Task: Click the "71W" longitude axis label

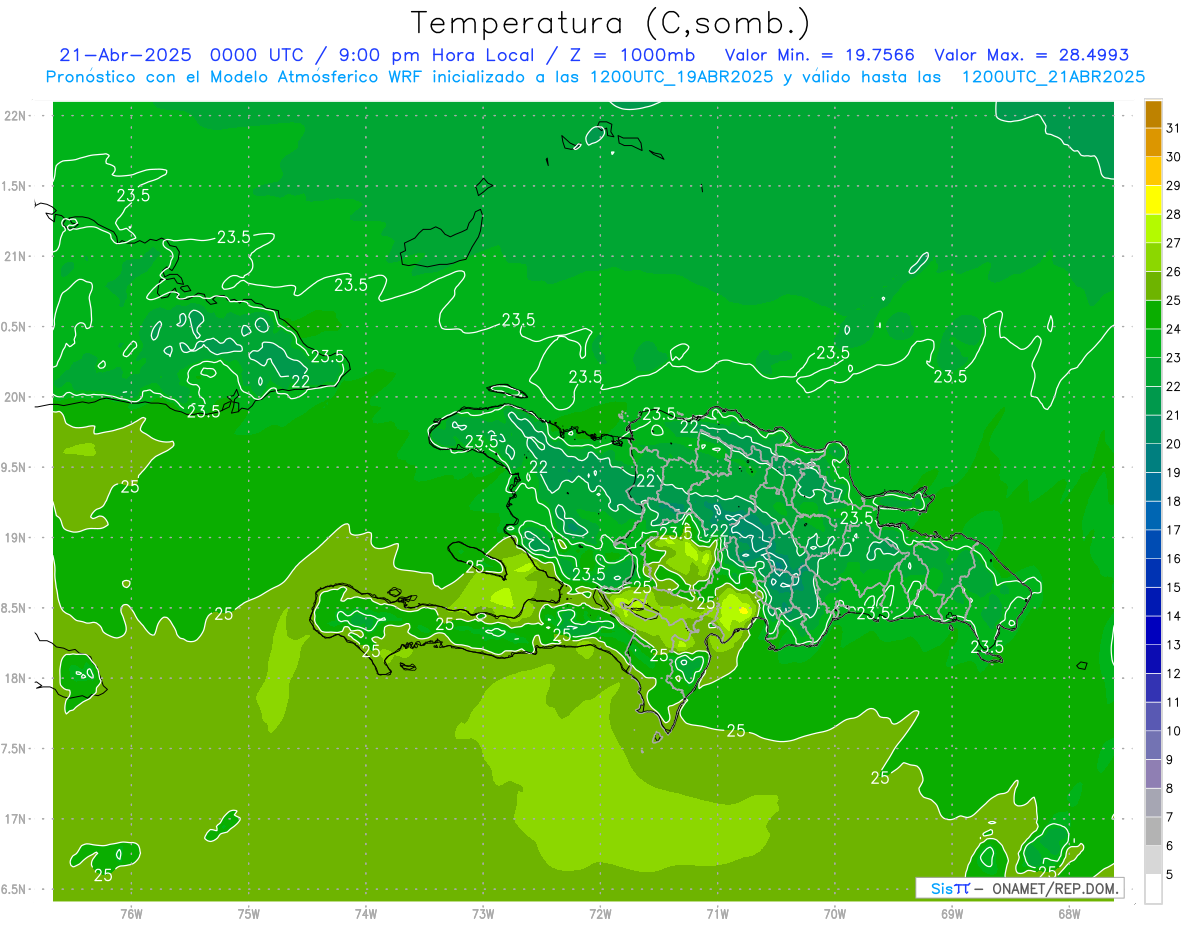Action: pyautogui.click(x=717, y=913)
